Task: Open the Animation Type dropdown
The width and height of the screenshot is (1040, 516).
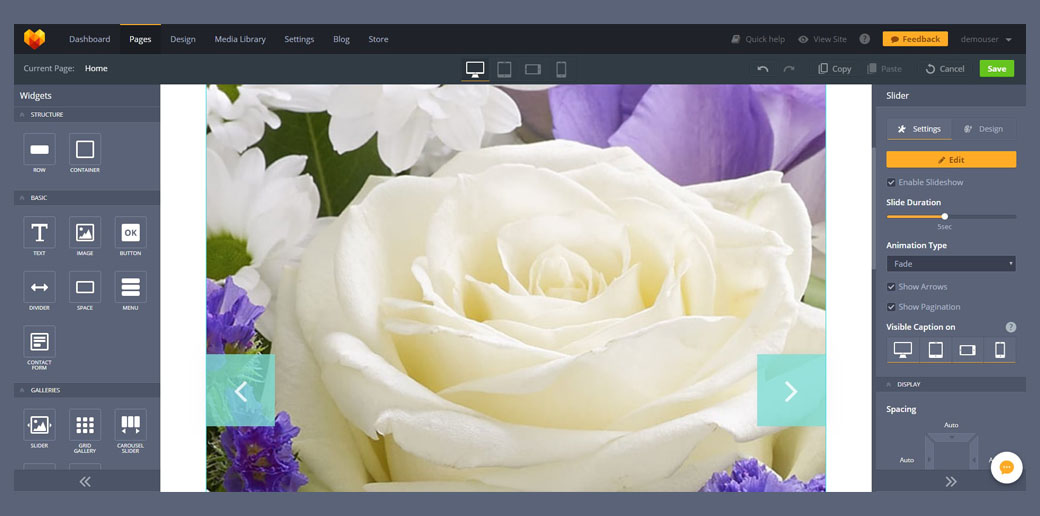Action: pyautogui.click(x=950, y=264)
